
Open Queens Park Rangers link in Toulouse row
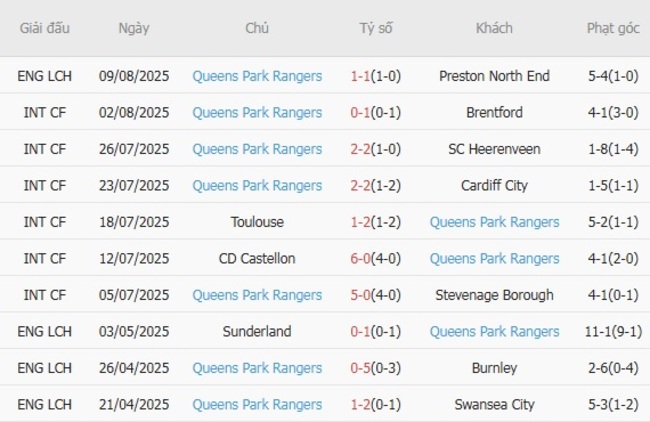click(494, 222)
